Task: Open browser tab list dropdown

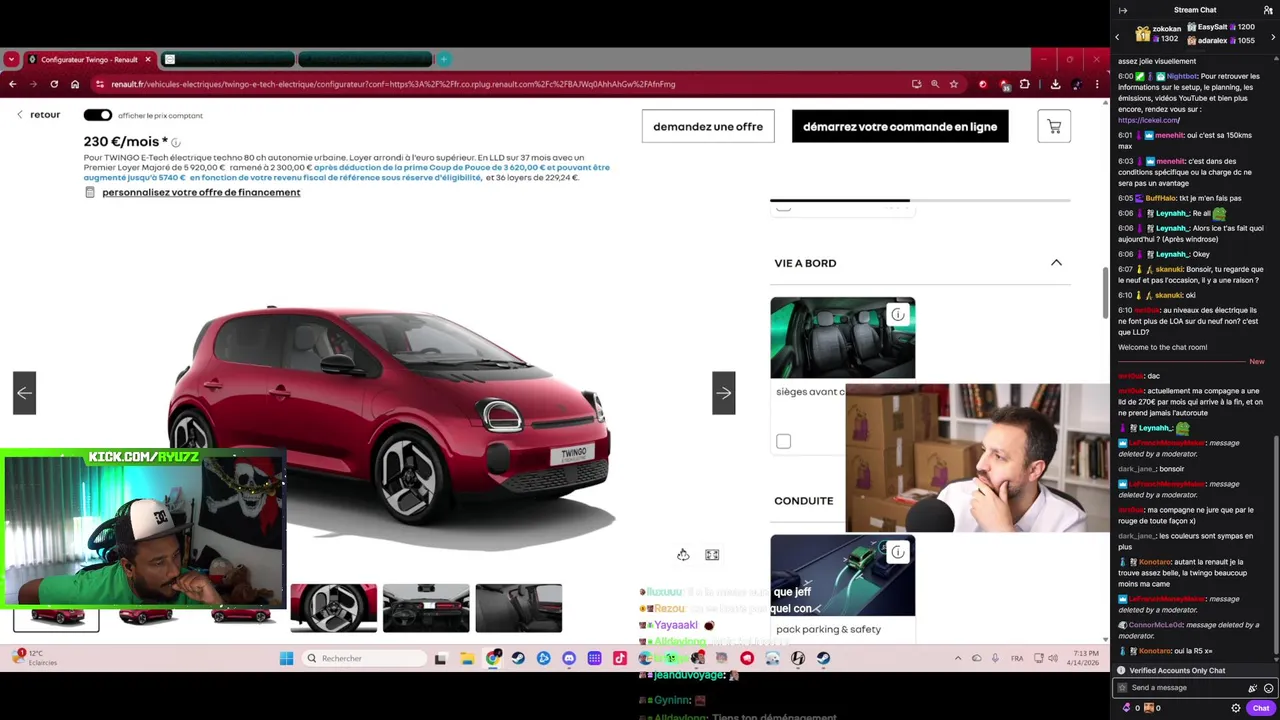Action: coord(11,59)
